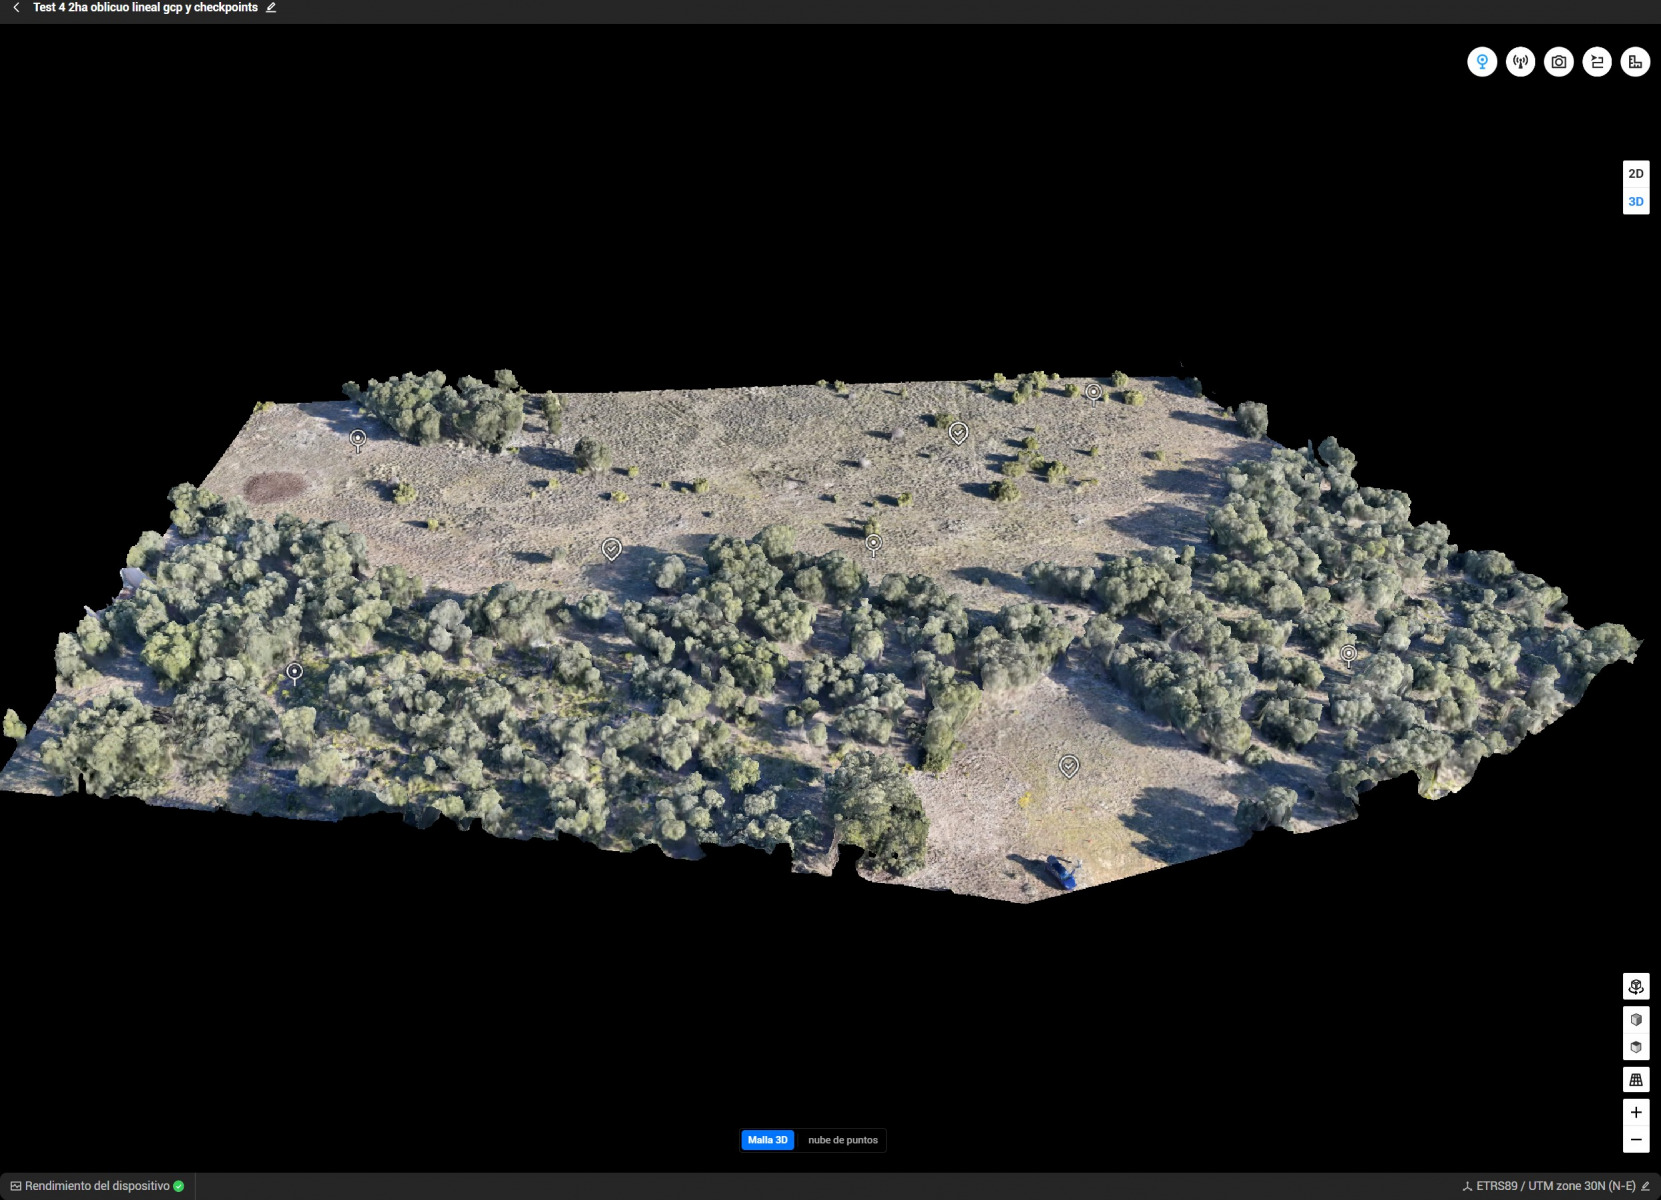Switch to the nube de puntos tab
The width and height of the screenshot is (1661, 1200).
coord(842,1140)
